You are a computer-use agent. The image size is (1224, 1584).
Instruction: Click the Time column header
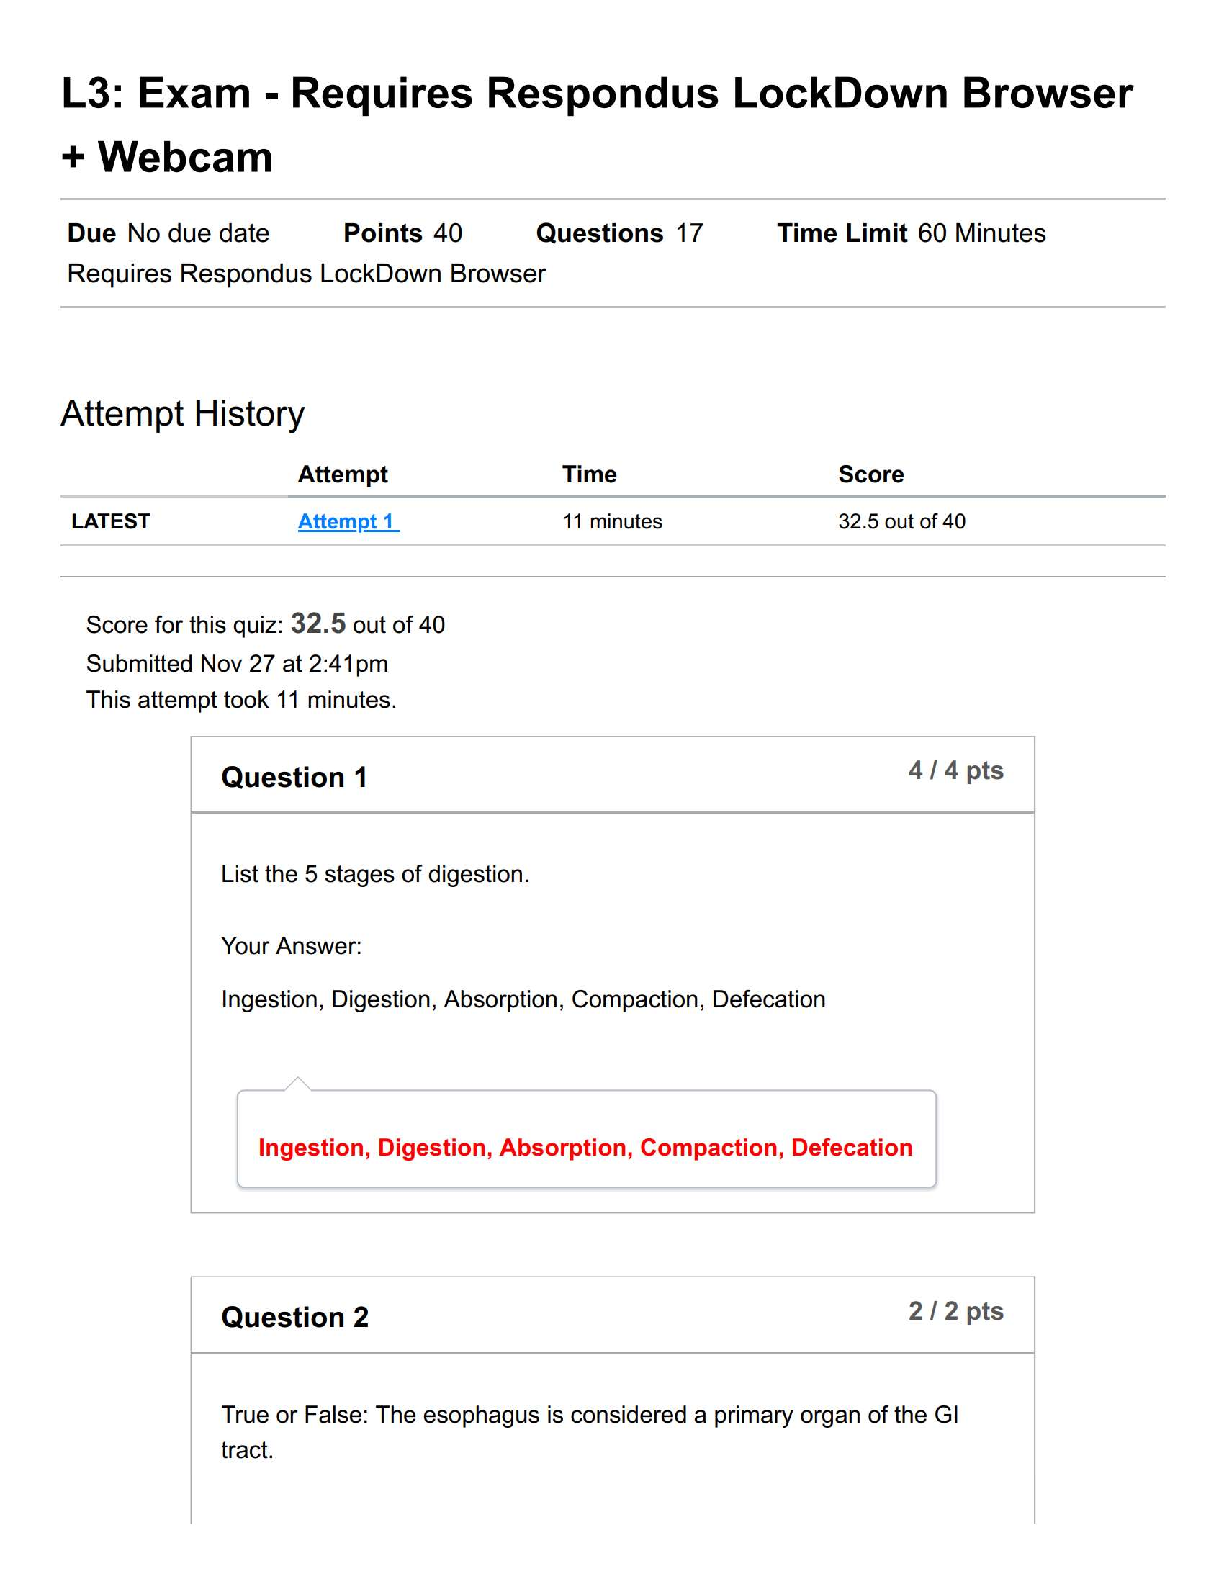589,474
